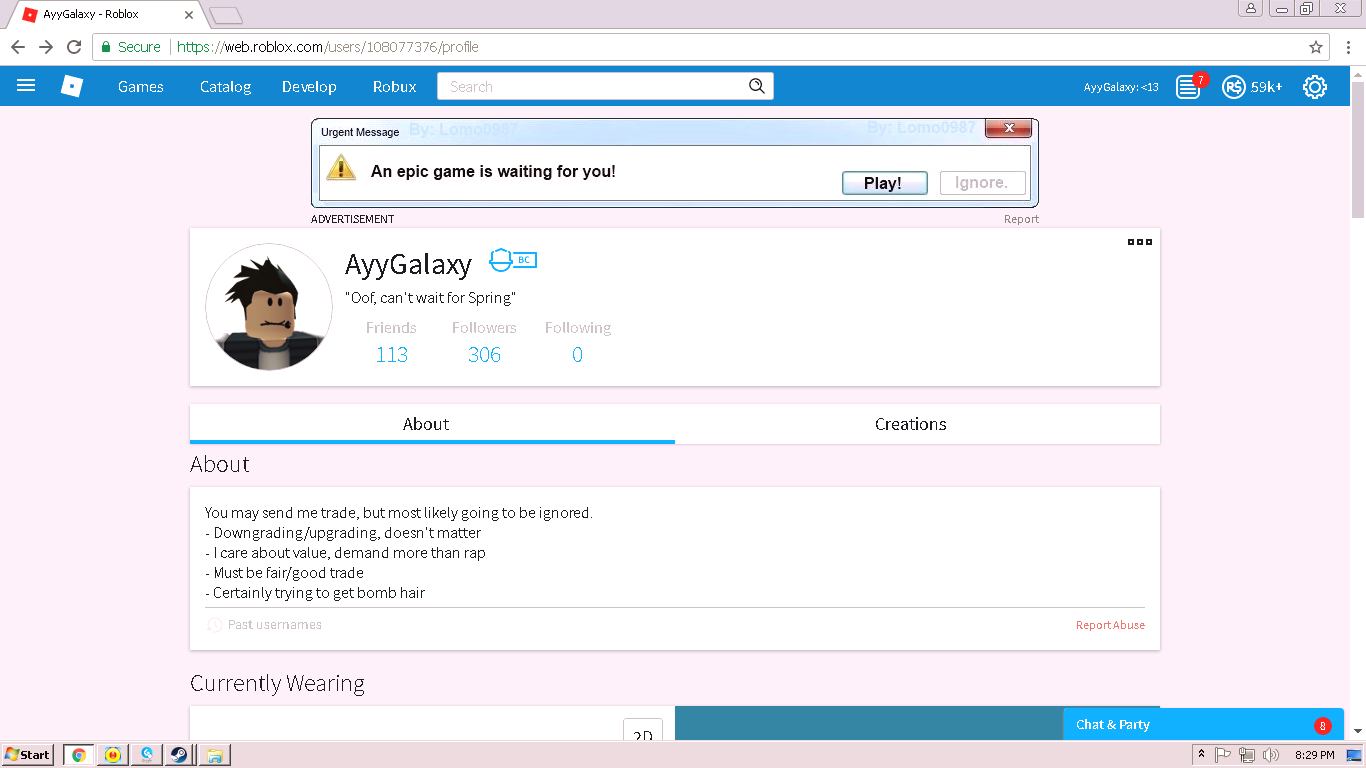Open the Develop page
1366x768 pixels.
tap(309, 87)
